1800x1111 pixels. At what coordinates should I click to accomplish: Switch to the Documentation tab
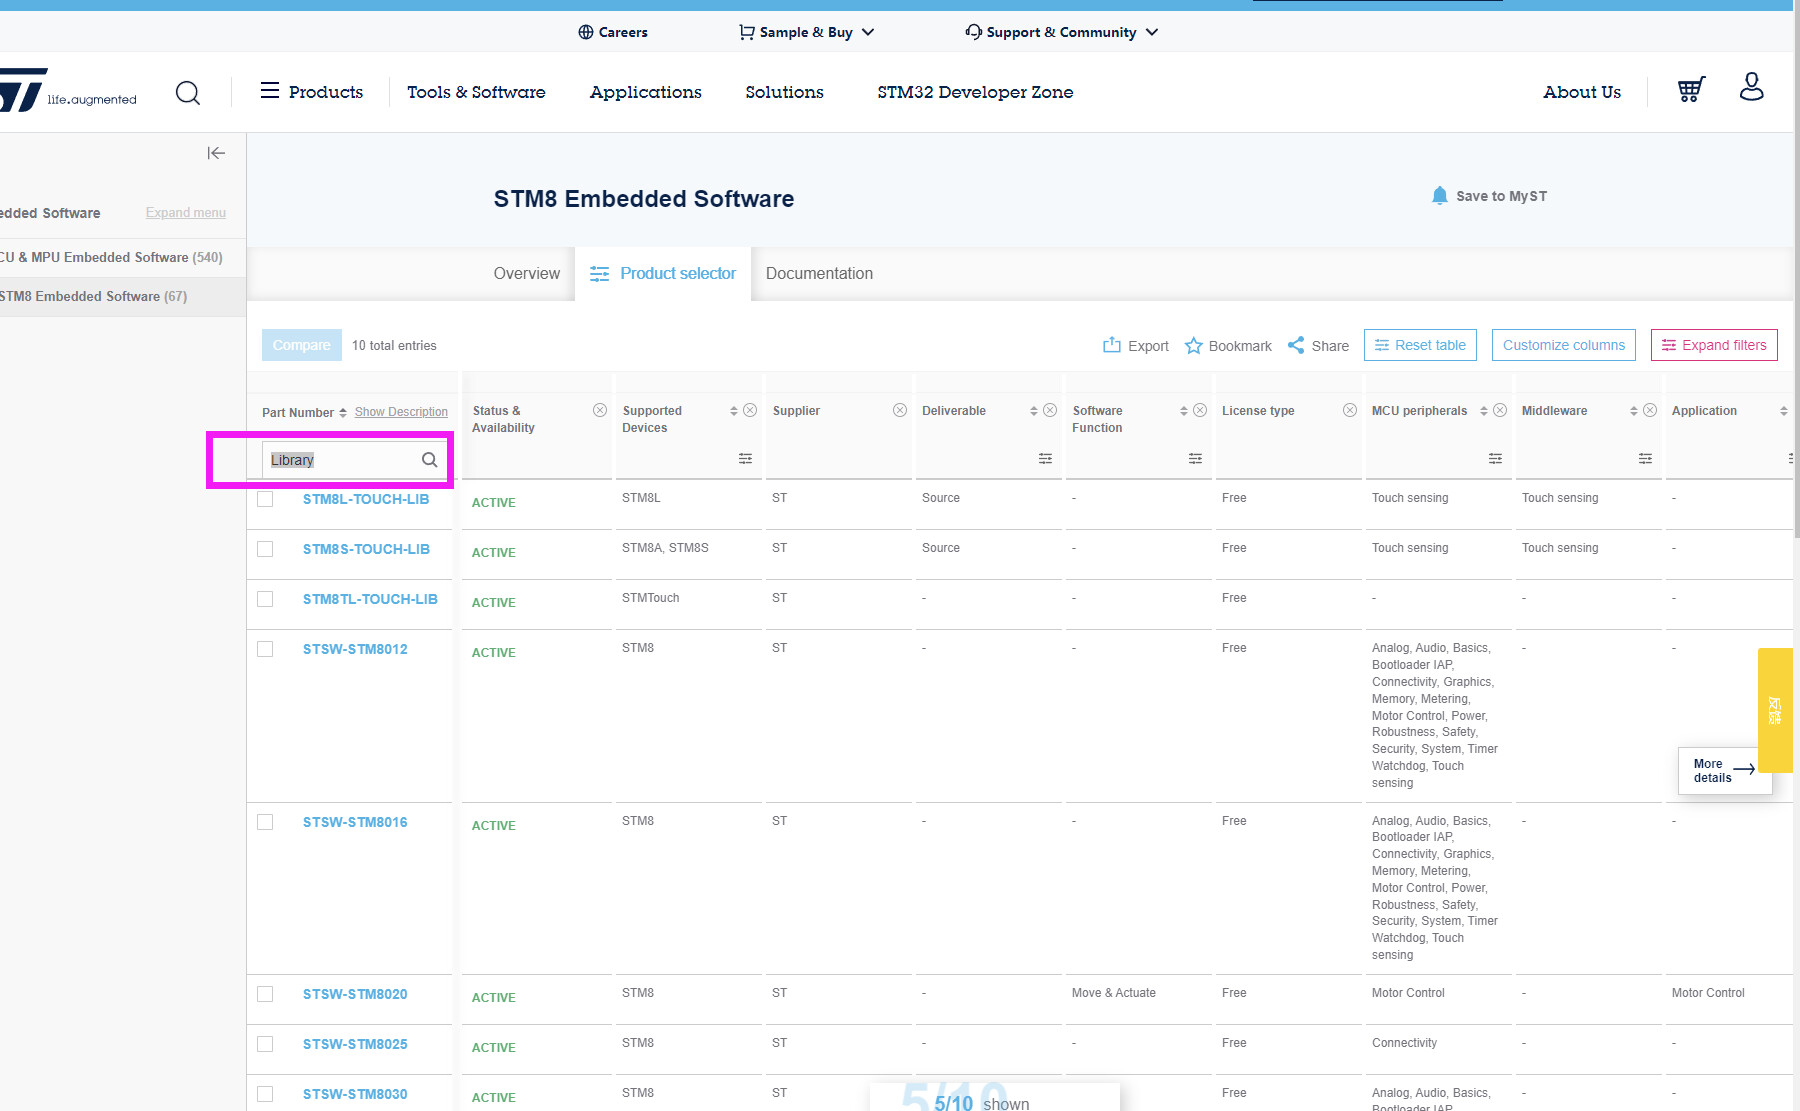[819, 273]
